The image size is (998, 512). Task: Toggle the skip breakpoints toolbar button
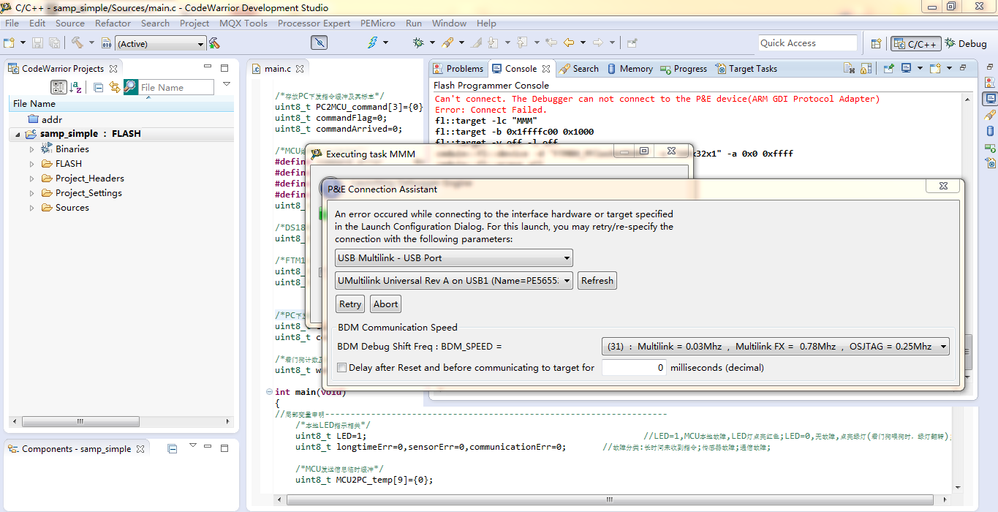[x=320, y=43]
